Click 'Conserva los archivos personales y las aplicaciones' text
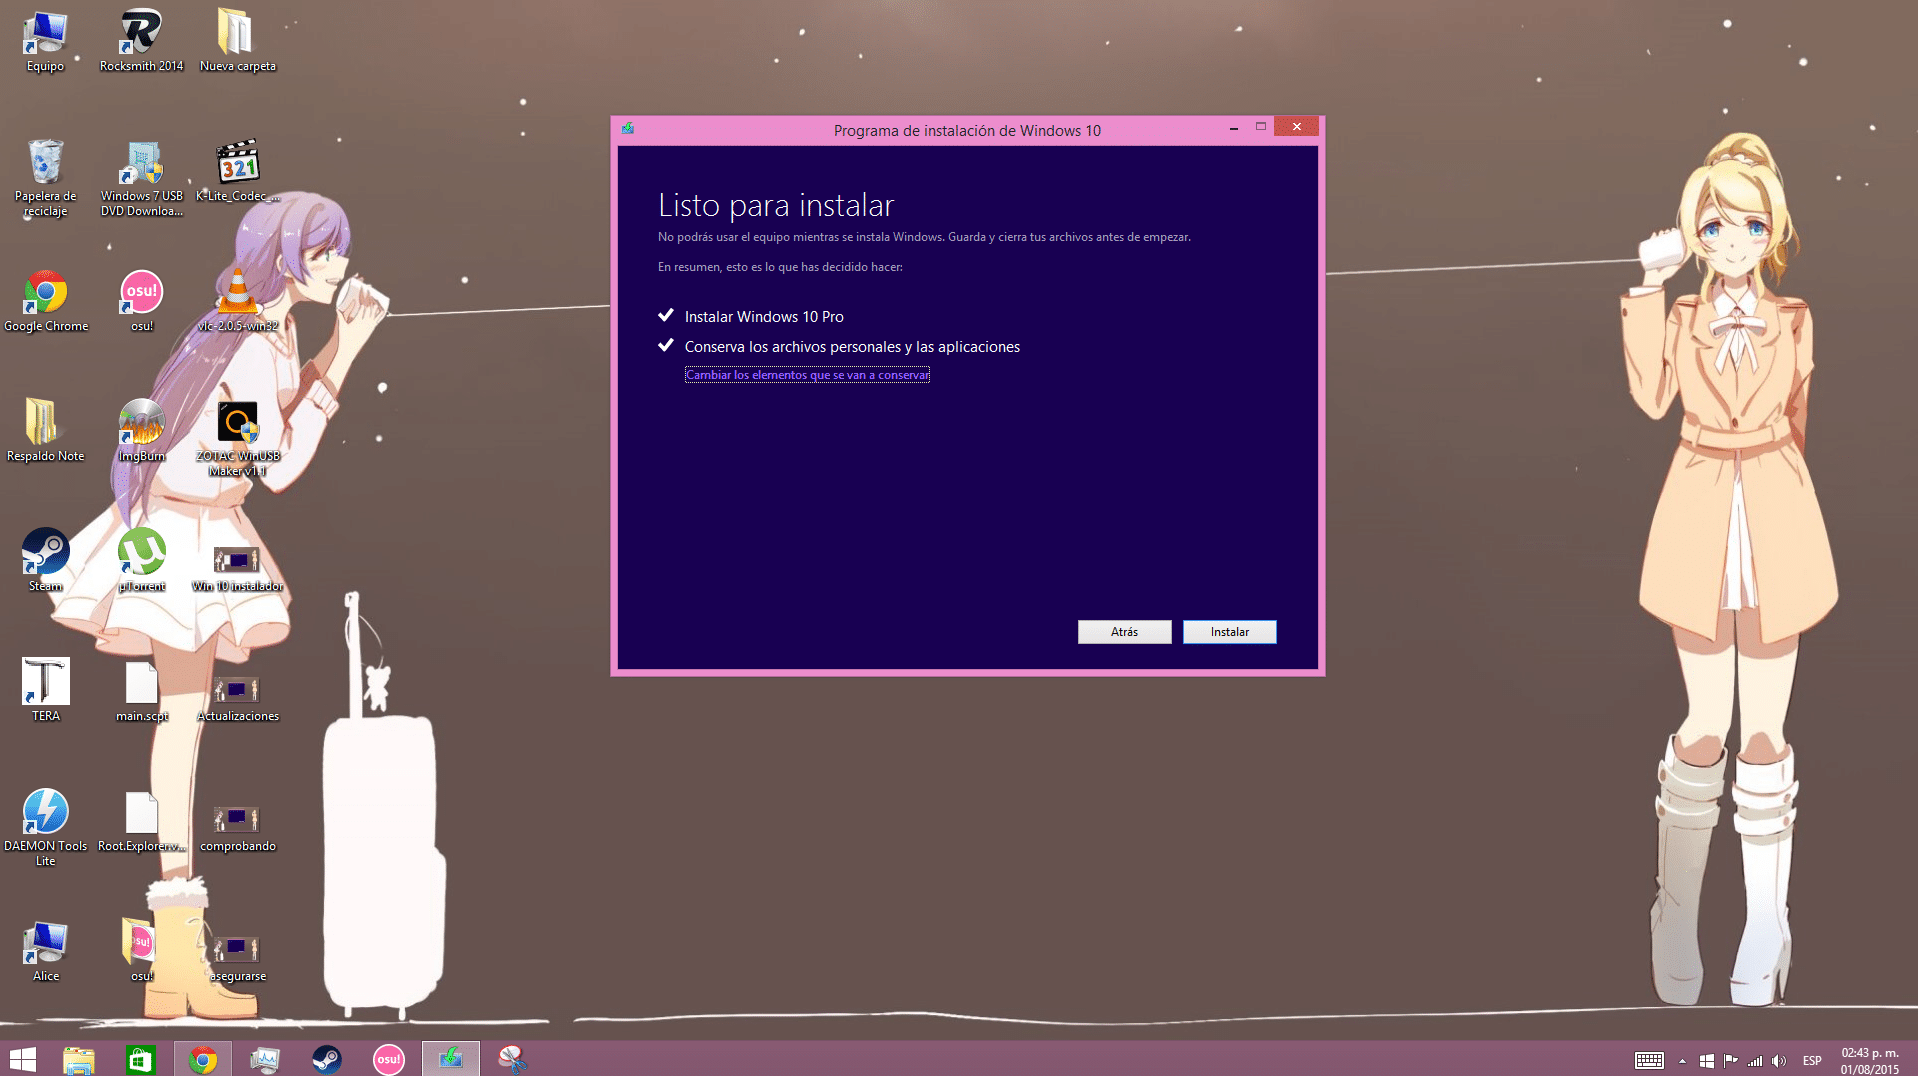This screenshot has height=1076, width=1918. pyautogui.click(x=852, y=347)
